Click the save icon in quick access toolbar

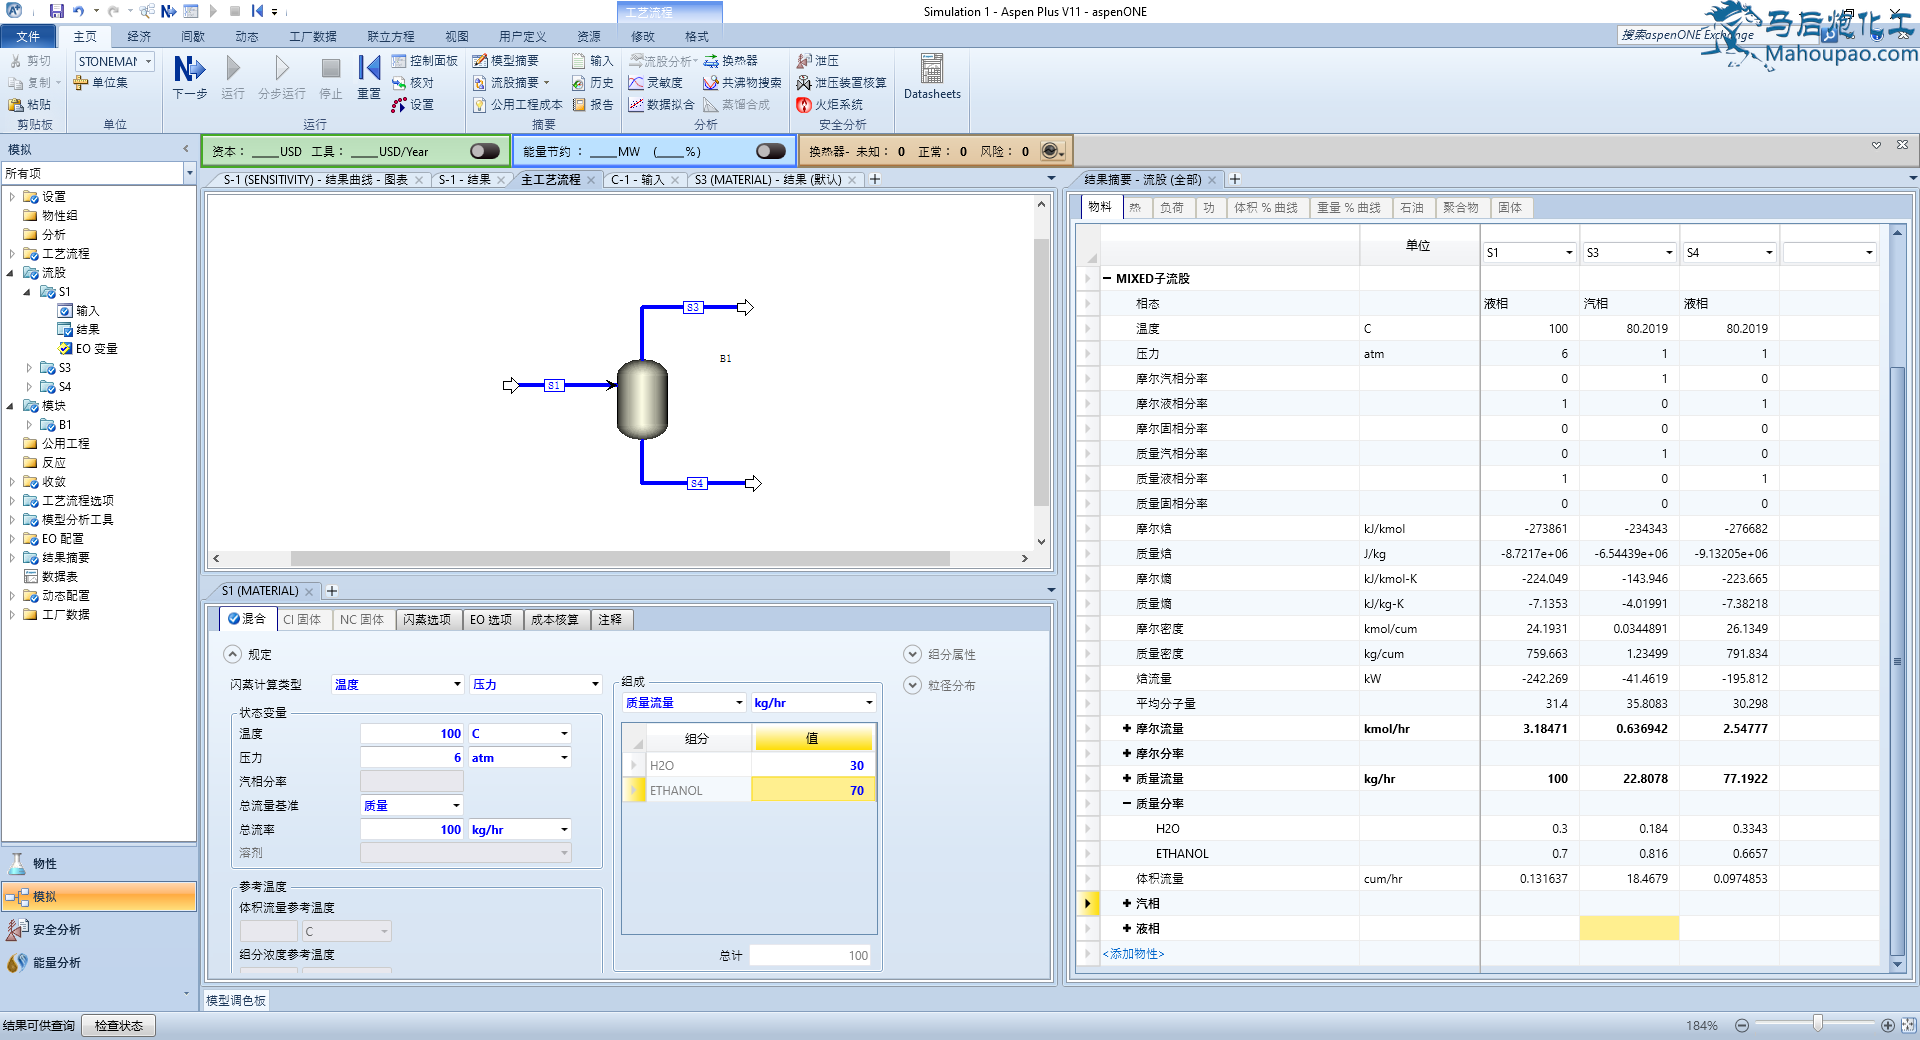pyautogui.click(x=57, y=11)
